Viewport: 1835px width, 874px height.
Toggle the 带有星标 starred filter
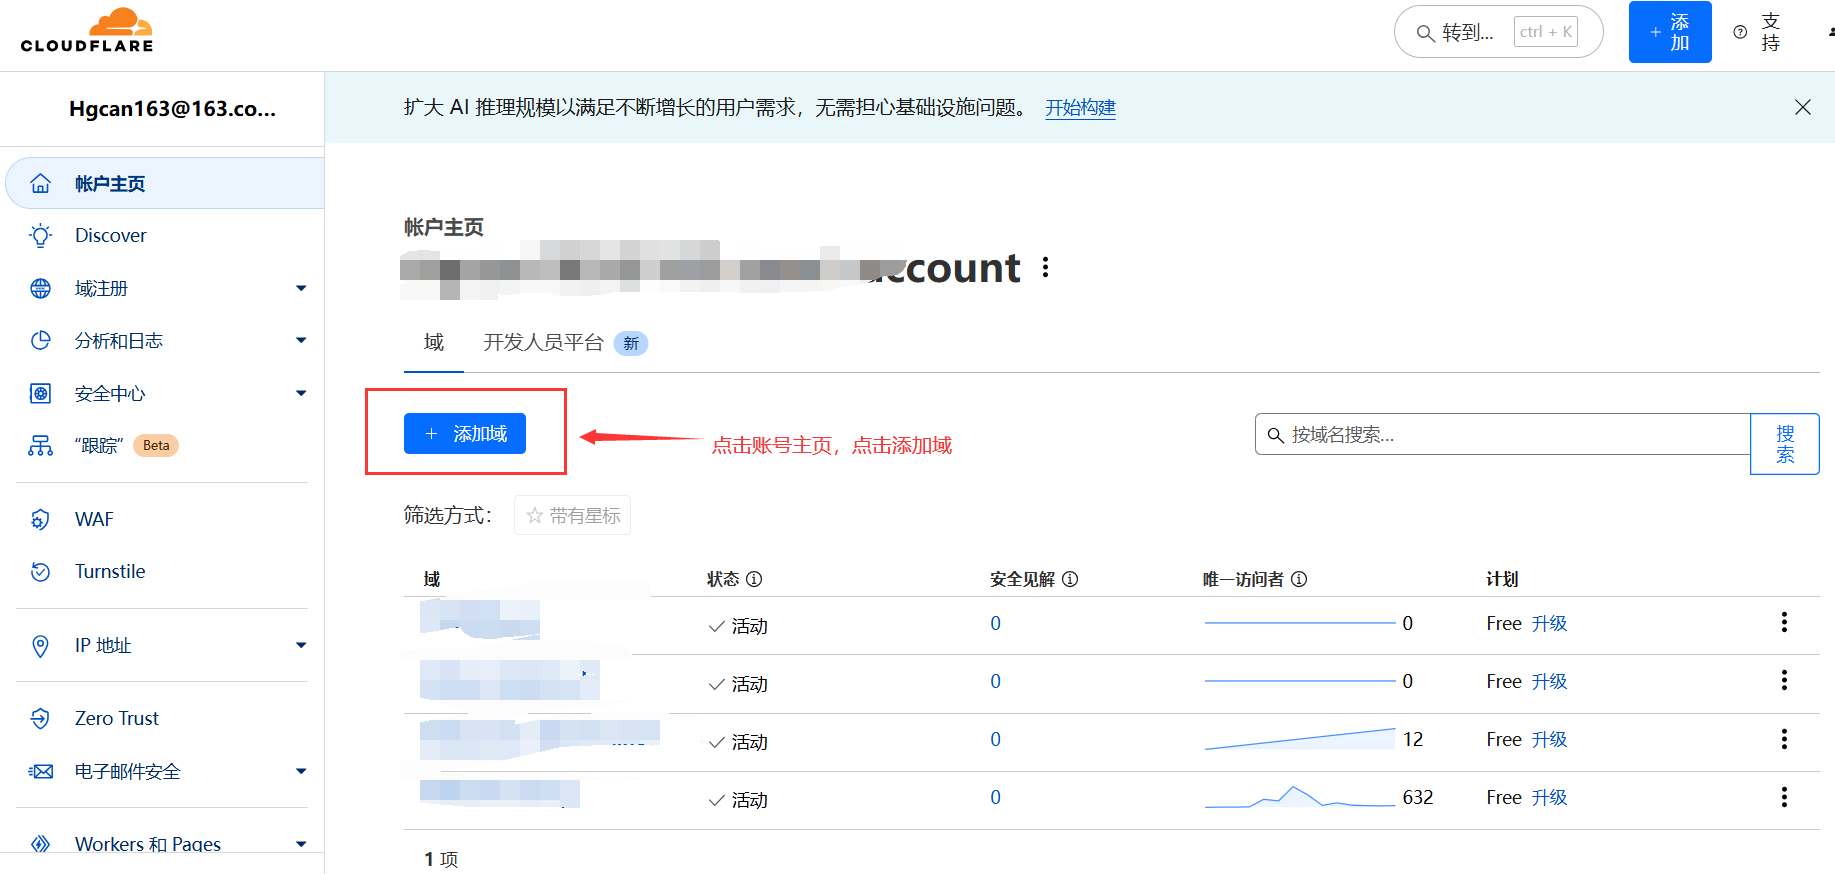(572, 515)
